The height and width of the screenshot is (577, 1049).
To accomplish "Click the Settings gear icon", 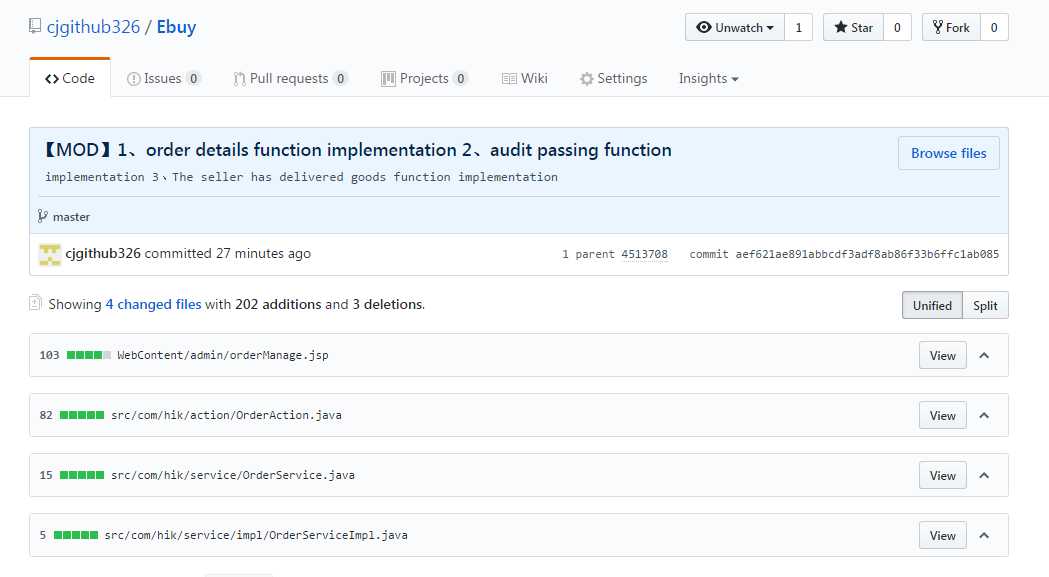I will pos(587,79).
